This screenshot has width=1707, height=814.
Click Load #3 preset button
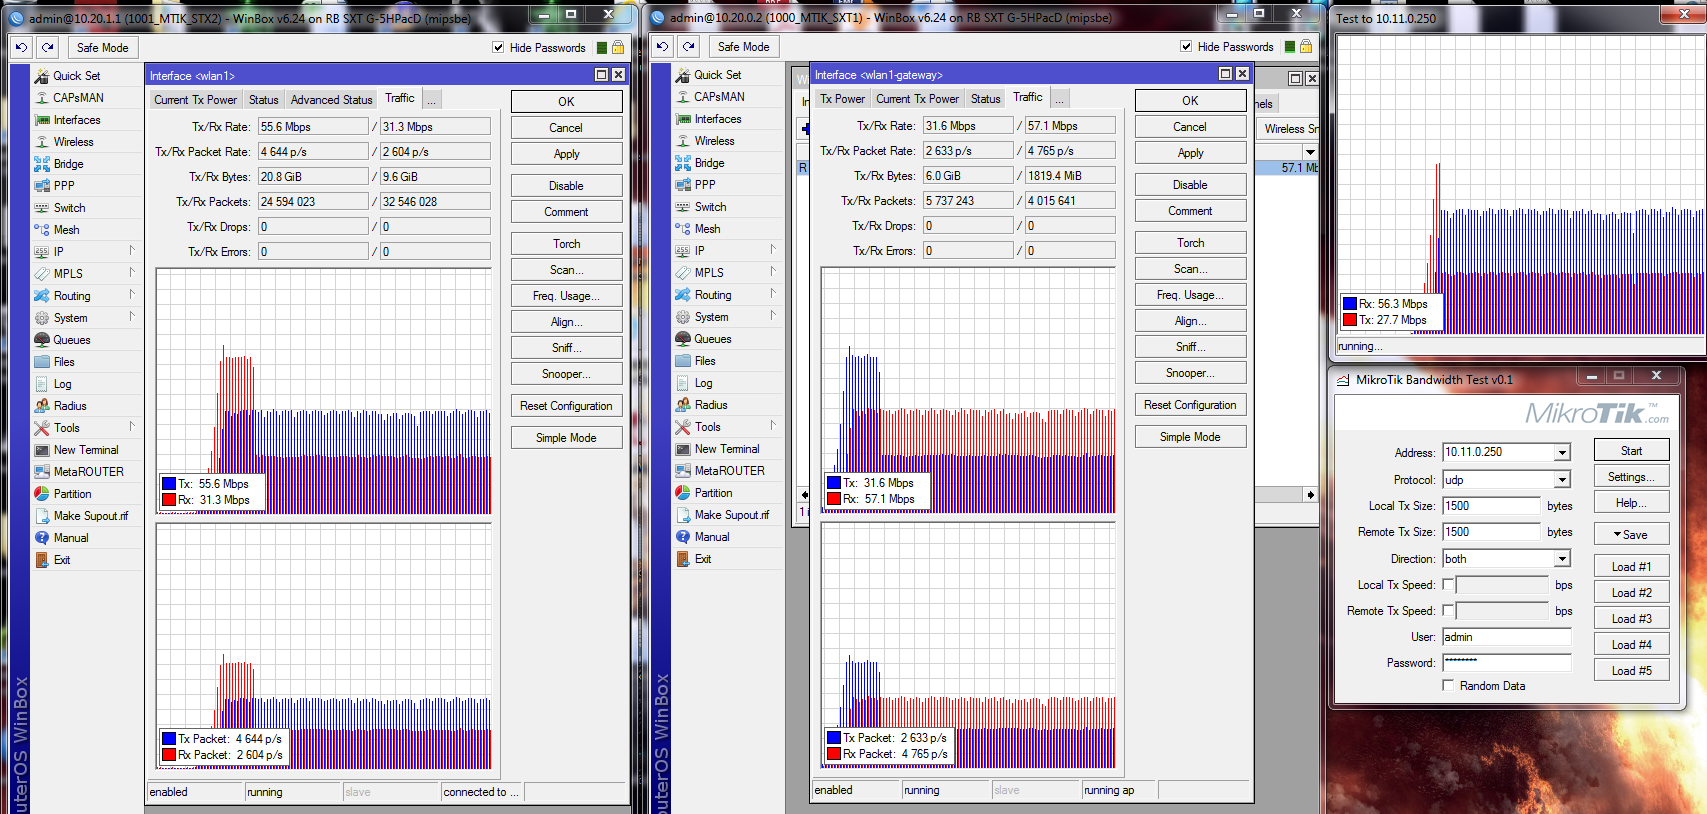click(x=1631, y=619)
